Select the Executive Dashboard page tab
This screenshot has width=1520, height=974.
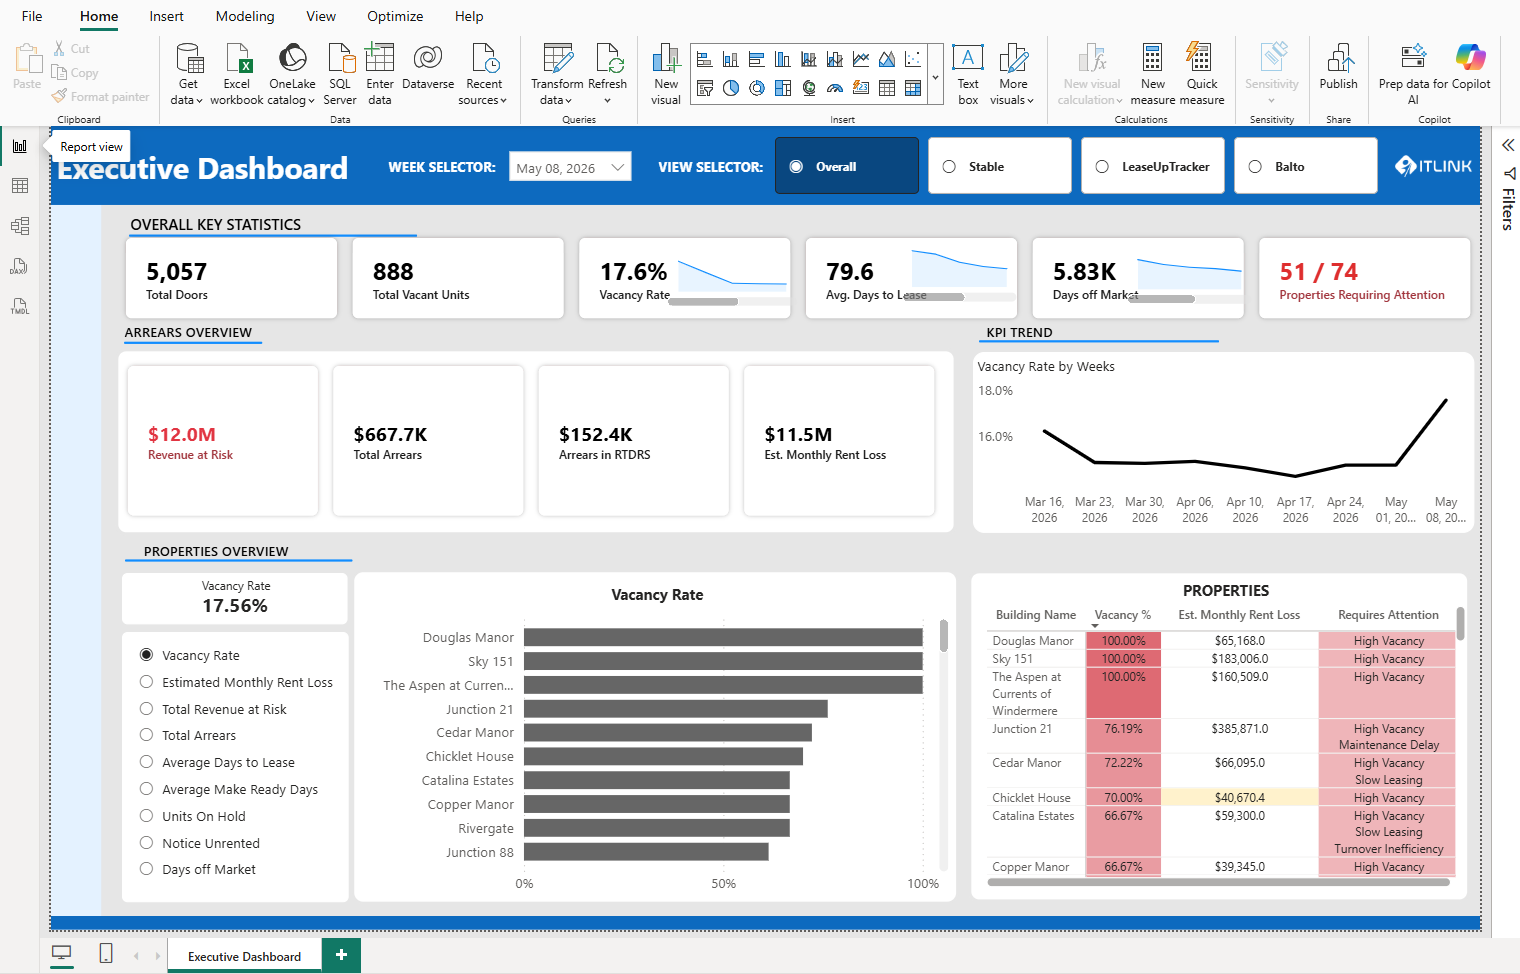coord(244,956)
